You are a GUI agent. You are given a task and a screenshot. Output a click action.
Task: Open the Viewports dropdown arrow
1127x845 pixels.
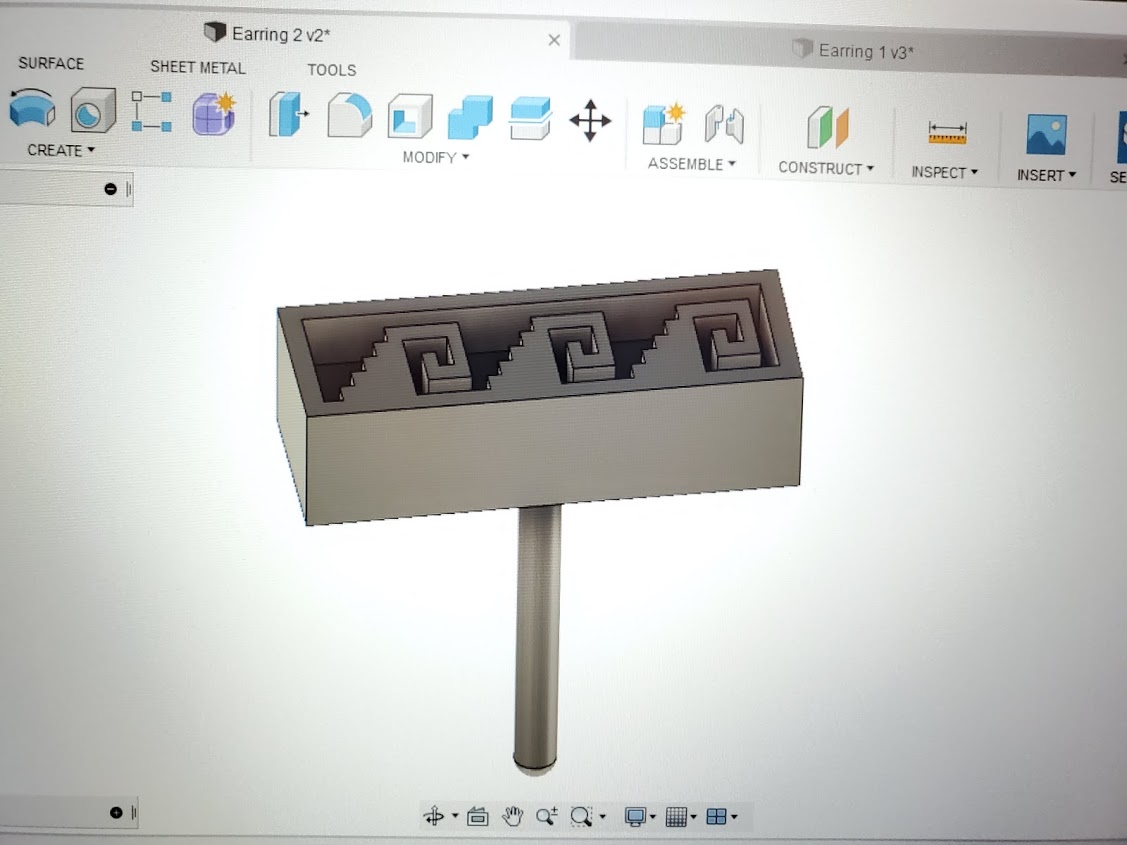(x=734, y=816)
